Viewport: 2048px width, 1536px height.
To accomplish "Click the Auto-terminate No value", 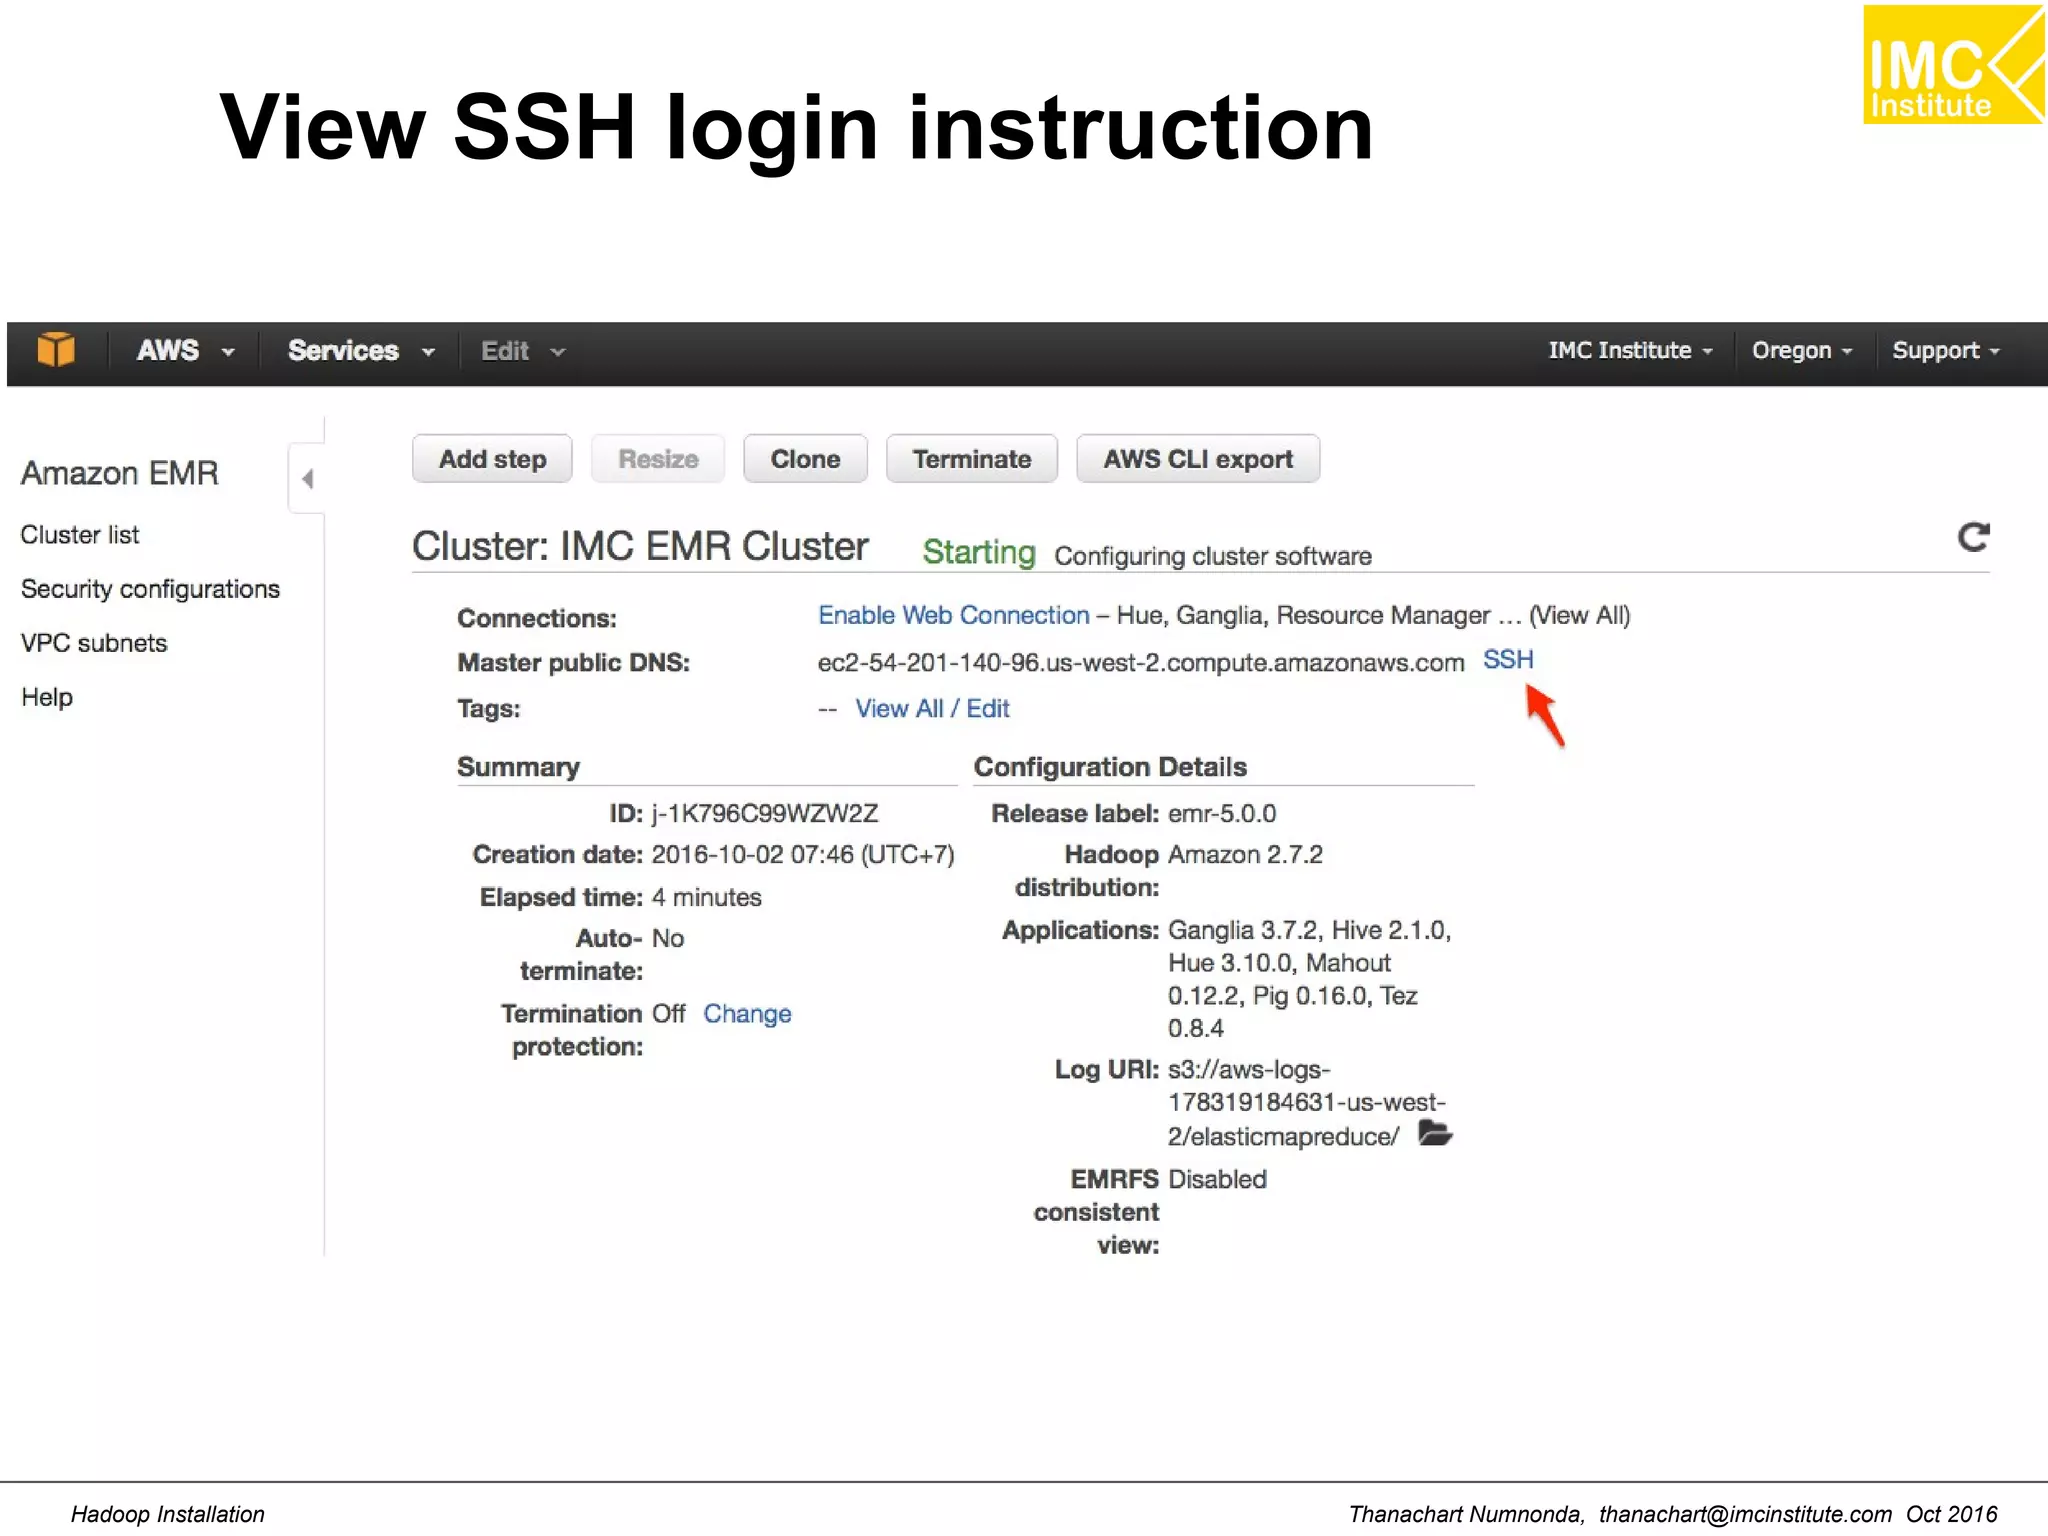I will (668, 938).
